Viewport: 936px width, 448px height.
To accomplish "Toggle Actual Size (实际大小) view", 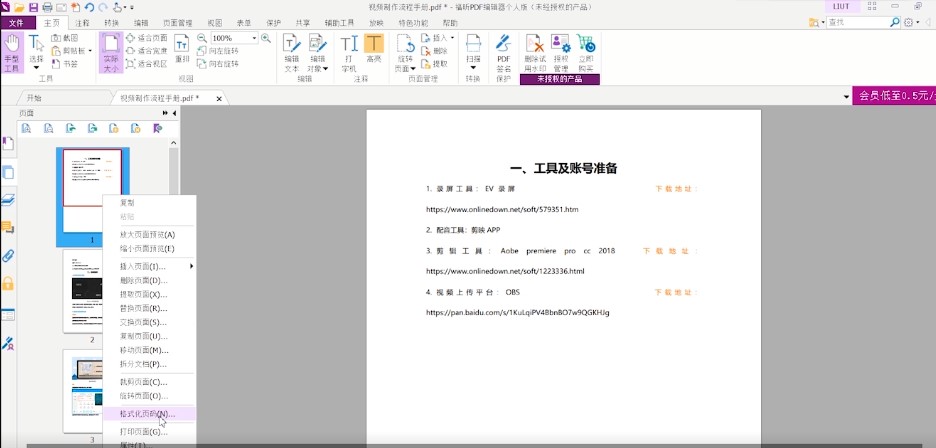I will pos(110,53).
